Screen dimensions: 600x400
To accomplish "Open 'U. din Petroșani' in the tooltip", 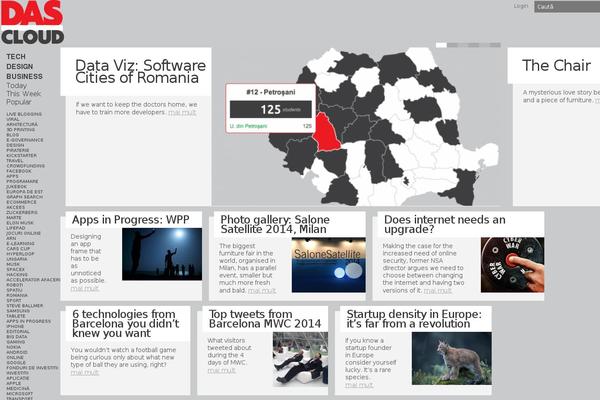I will (248, 126).
